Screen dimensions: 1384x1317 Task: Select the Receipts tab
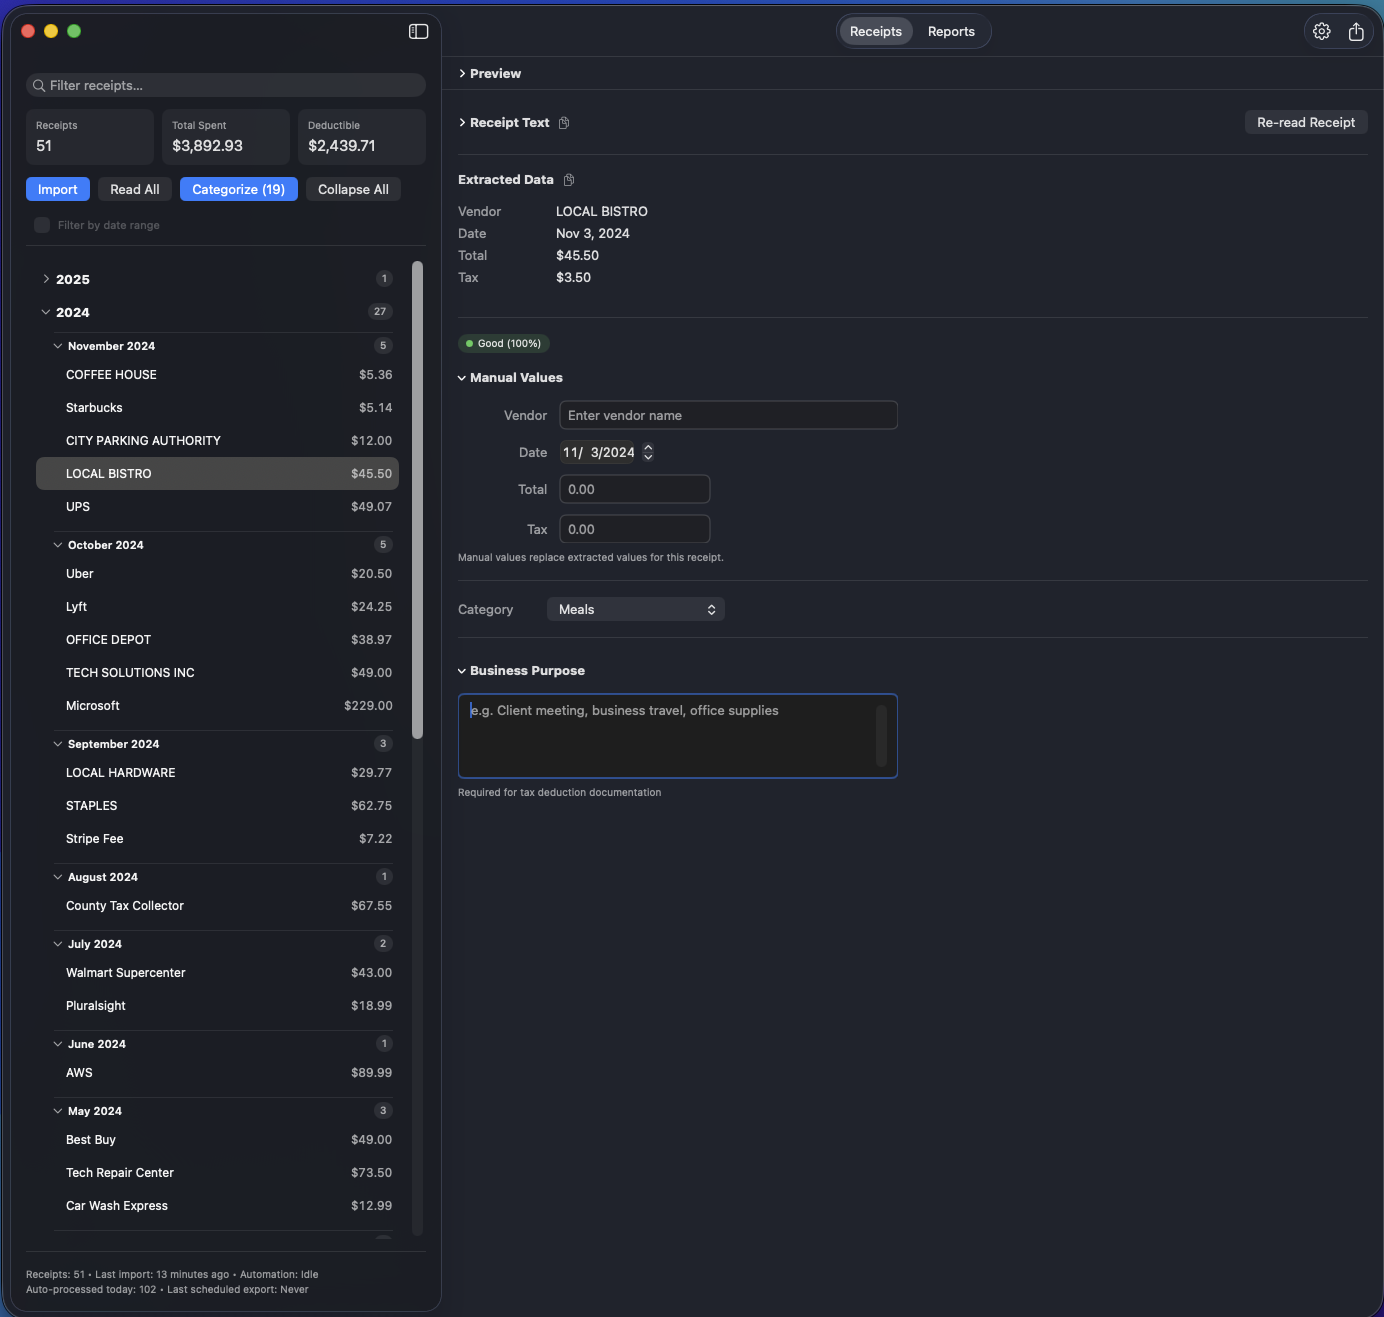(875, 31)
